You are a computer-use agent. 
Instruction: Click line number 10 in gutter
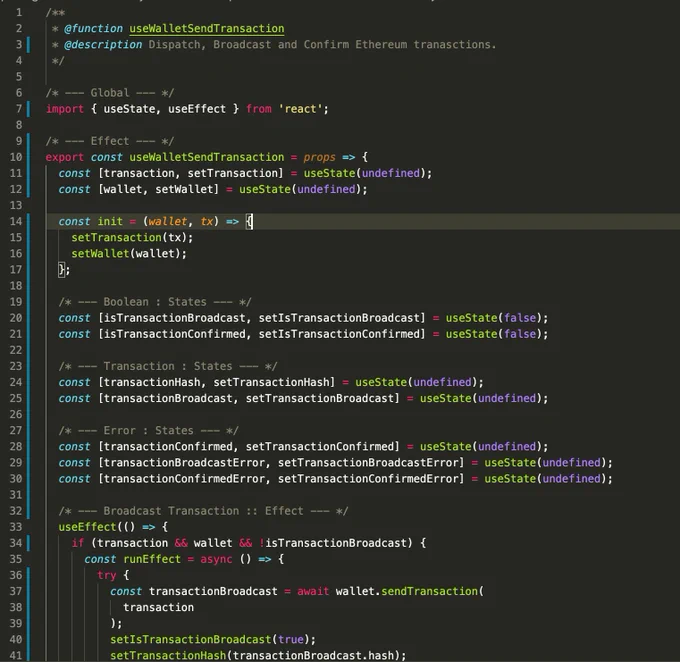[x=16, y=157]
